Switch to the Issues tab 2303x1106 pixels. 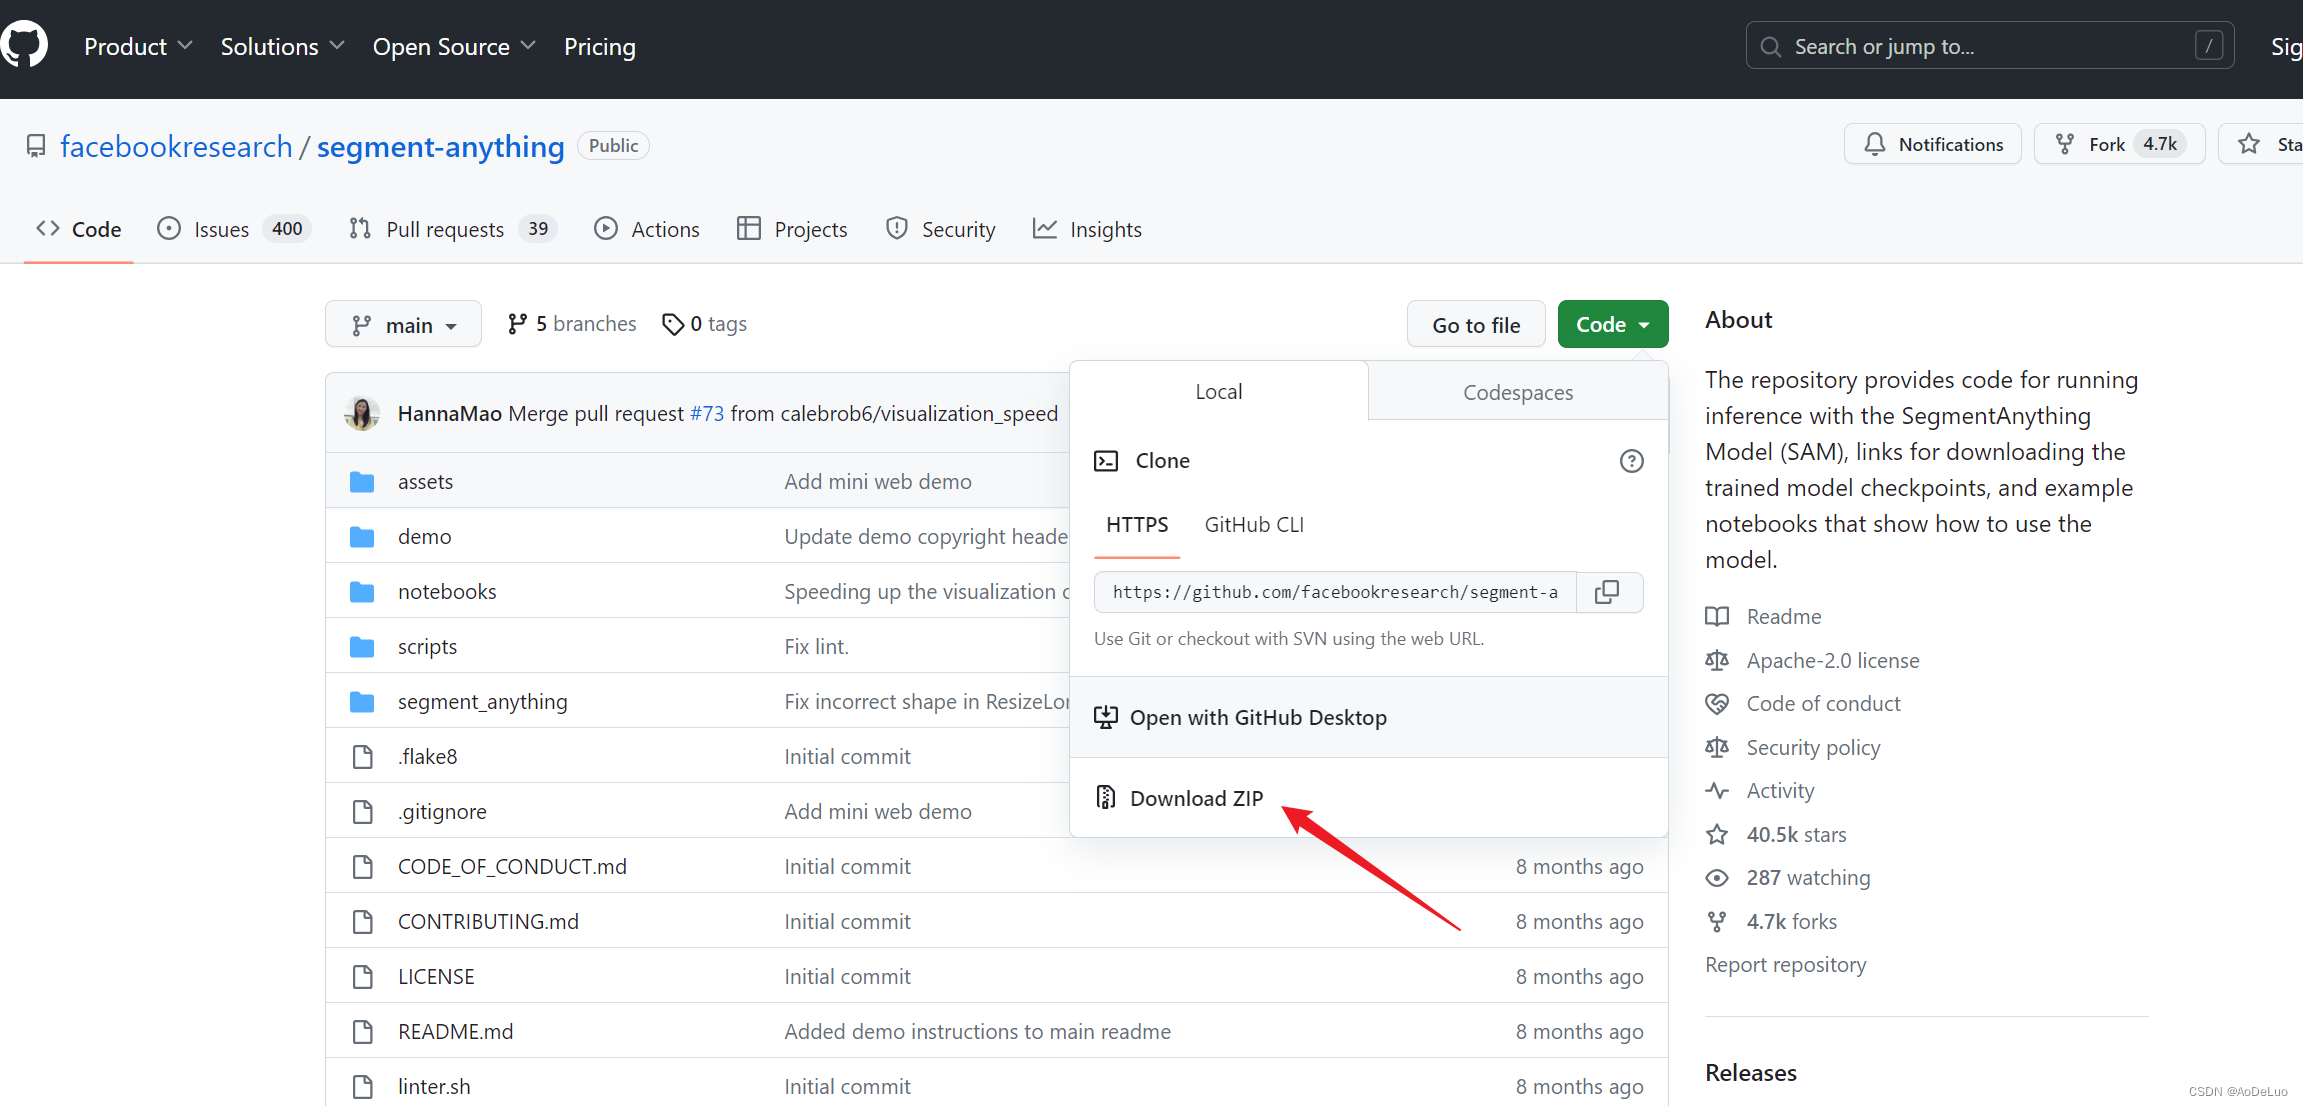click(234, 229)
